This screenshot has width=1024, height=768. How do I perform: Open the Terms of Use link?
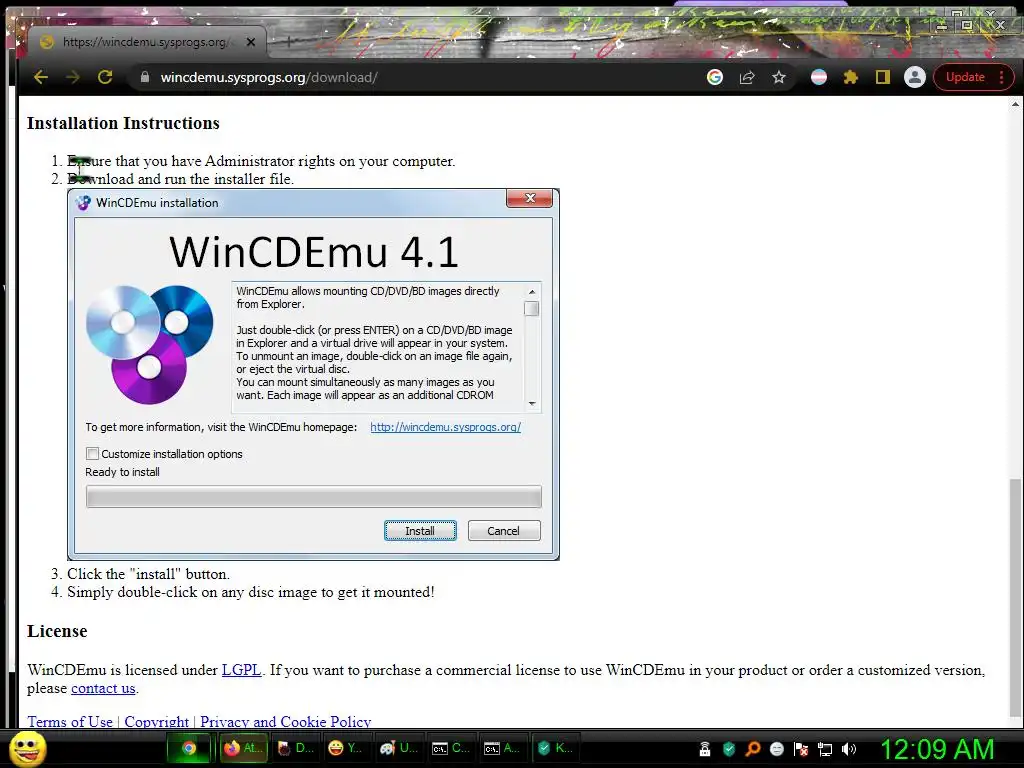(70, 722)
